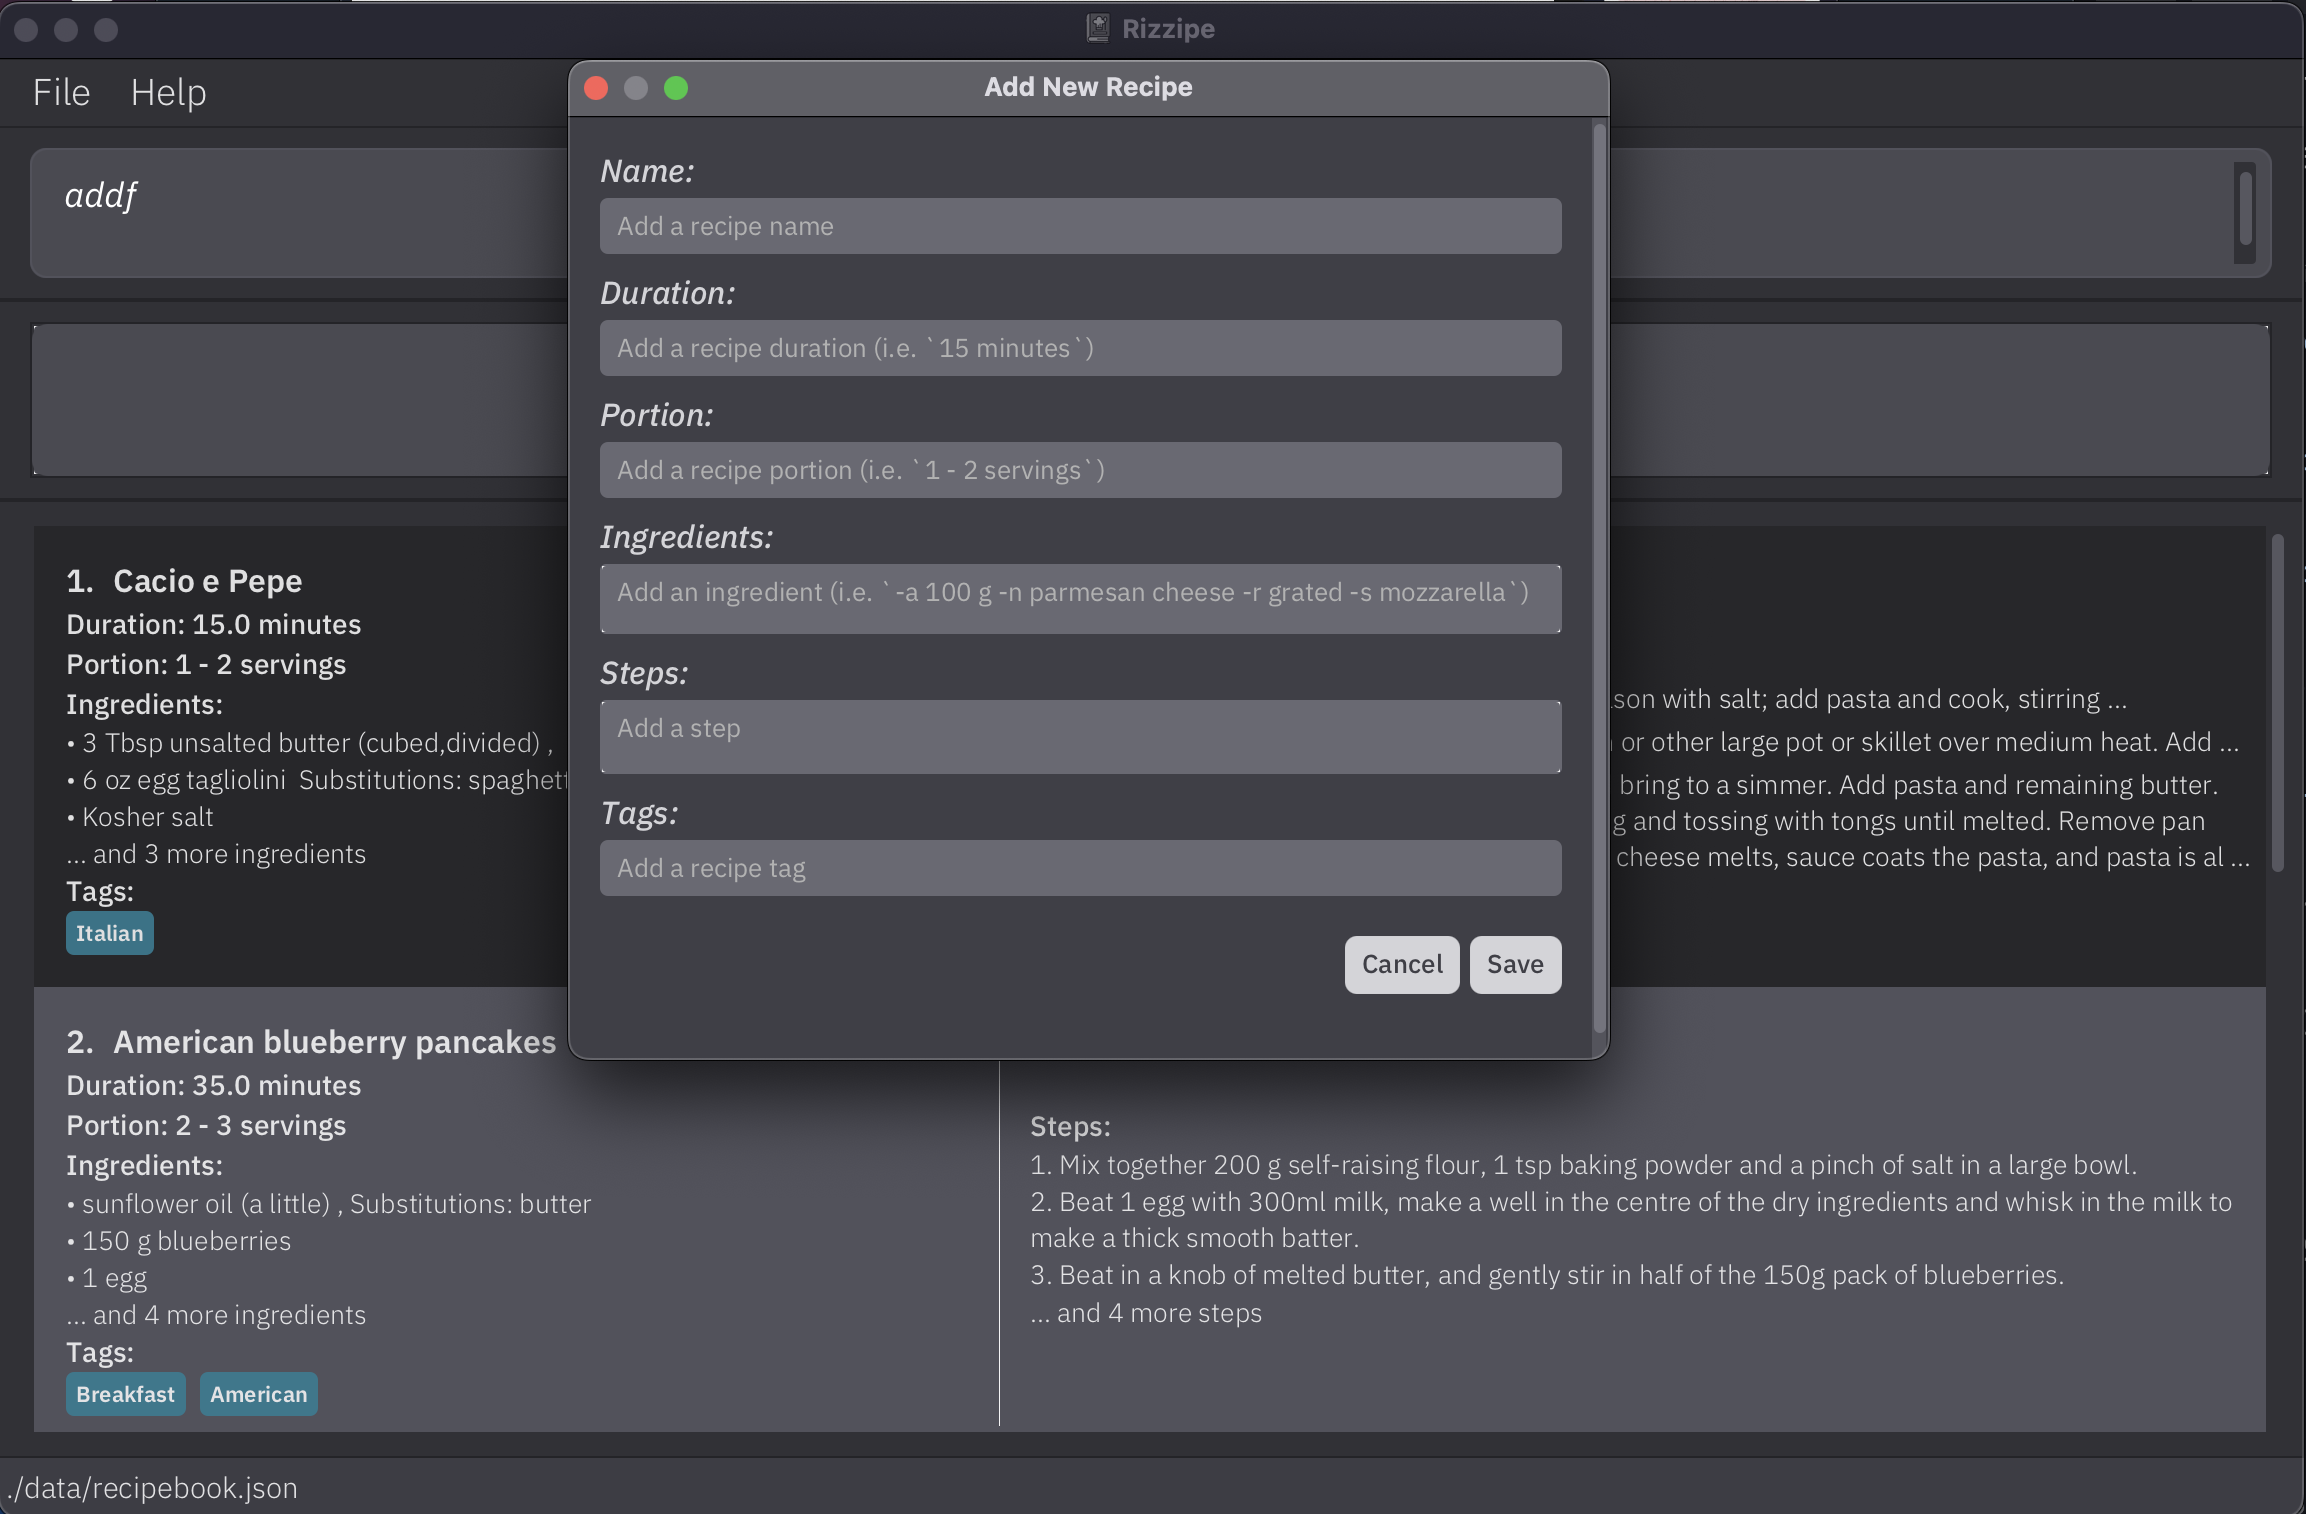Click the ingredients input field

(1080, 591)
